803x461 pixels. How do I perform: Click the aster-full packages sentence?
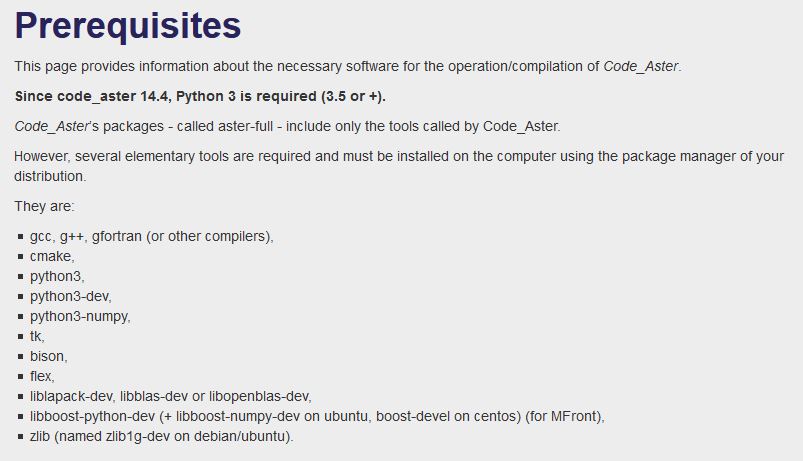coord(287,127)
